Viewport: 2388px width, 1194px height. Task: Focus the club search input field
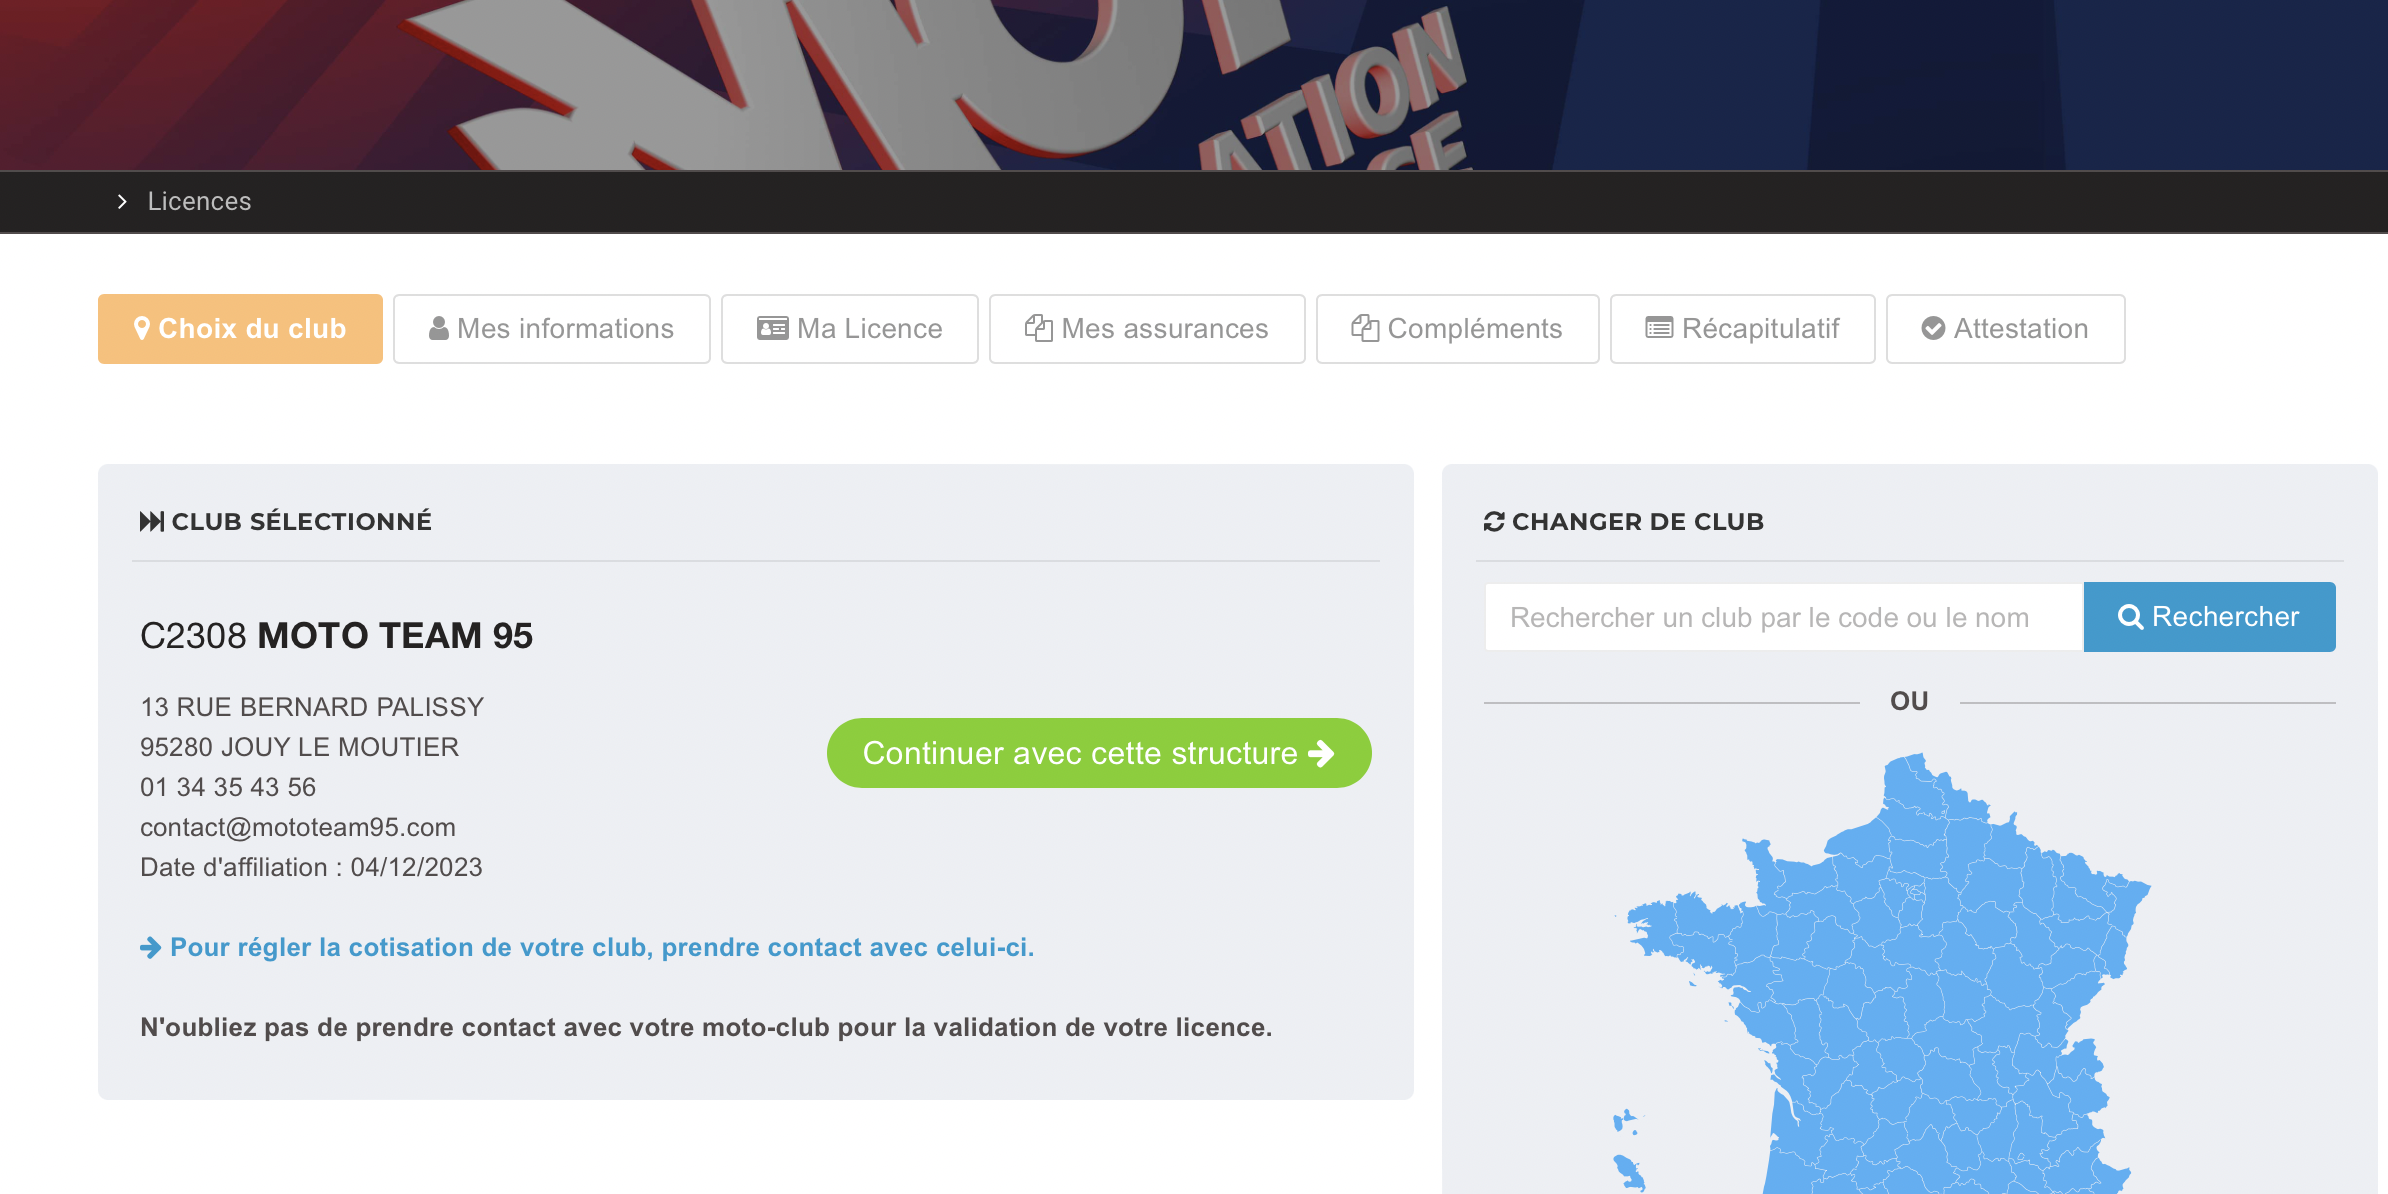pyautogui.click(x=1783, y=617)
